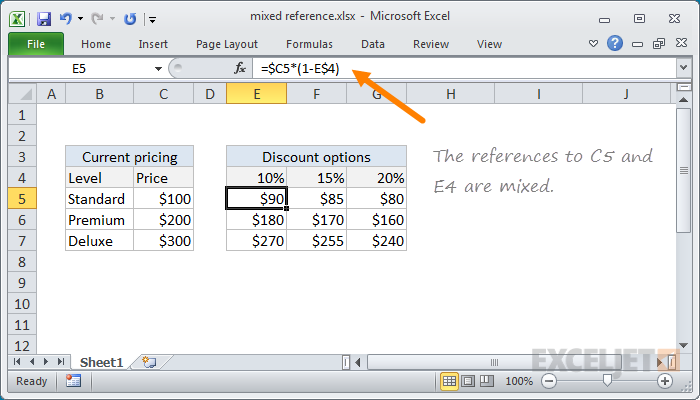Click the zoom slider handle
The image size is (700, 400).
[607, 381]
